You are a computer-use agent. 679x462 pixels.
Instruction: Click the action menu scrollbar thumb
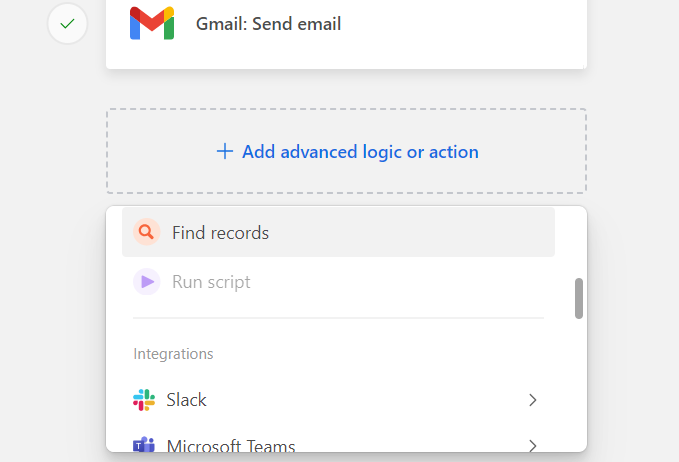pyautogui.click(x=579, y=298)
